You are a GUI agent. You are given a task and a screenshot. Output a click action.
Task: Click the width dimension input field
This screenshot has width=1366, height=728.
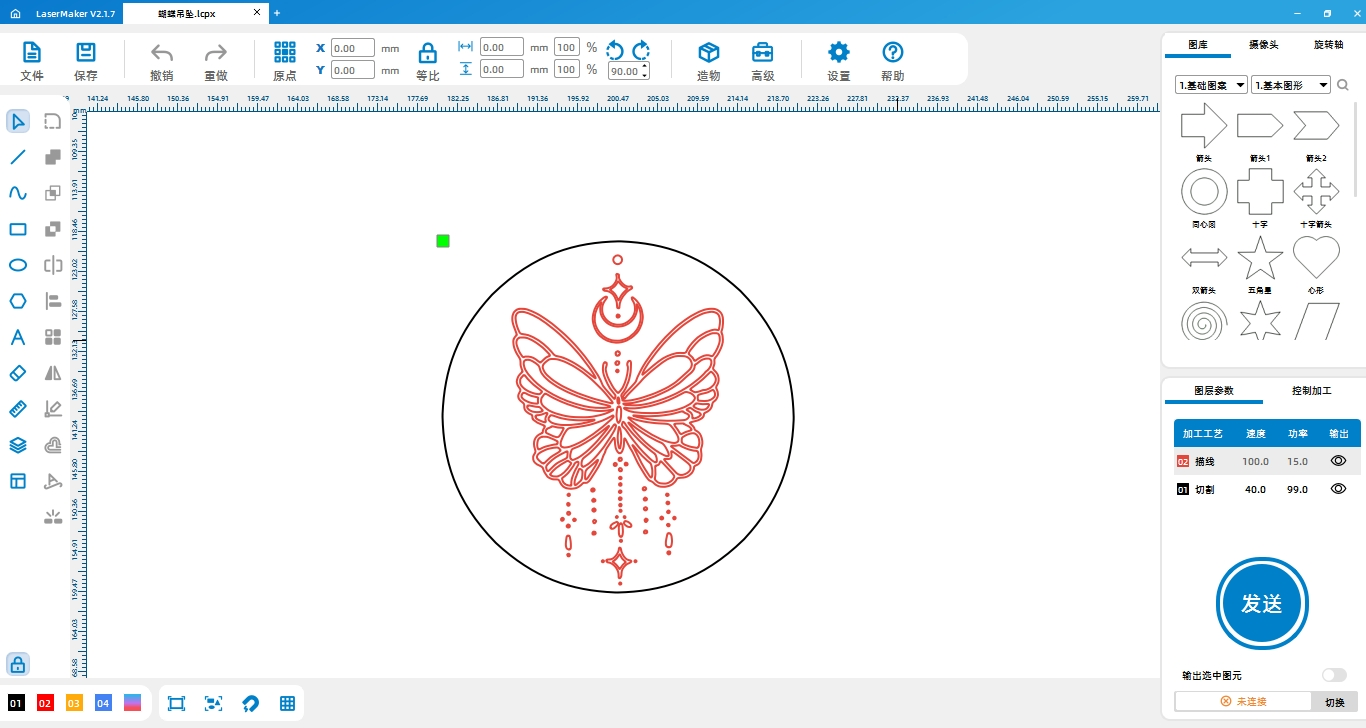click(x=501, y=48)
